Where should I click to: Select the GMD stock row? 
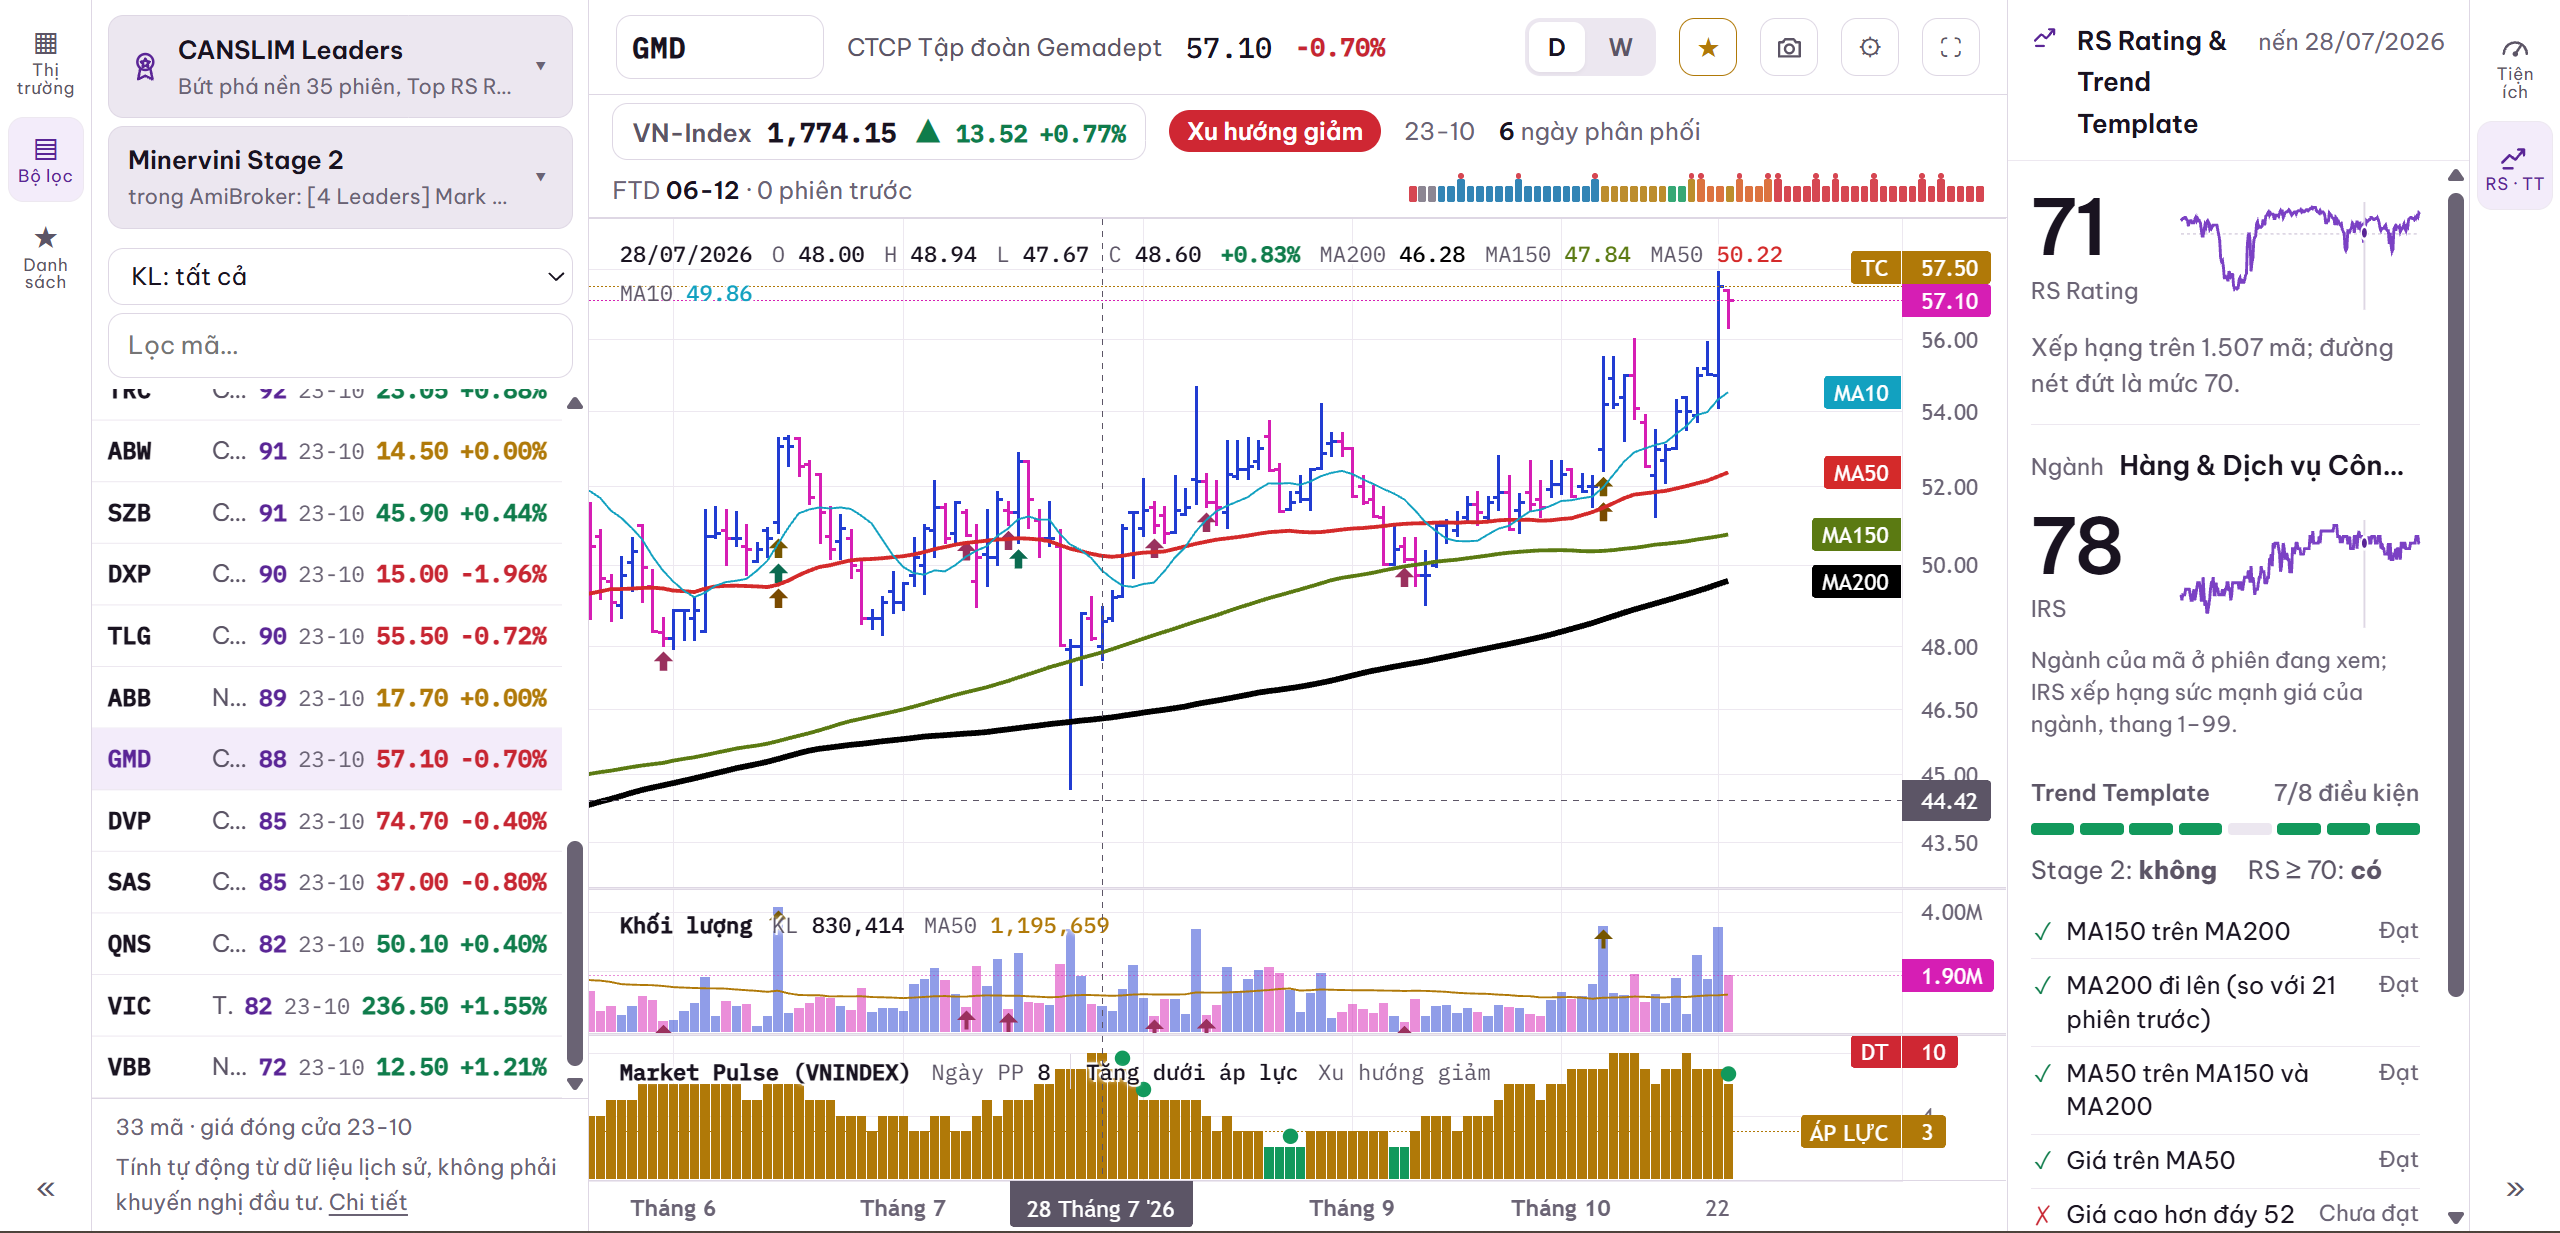click(327, 759)
